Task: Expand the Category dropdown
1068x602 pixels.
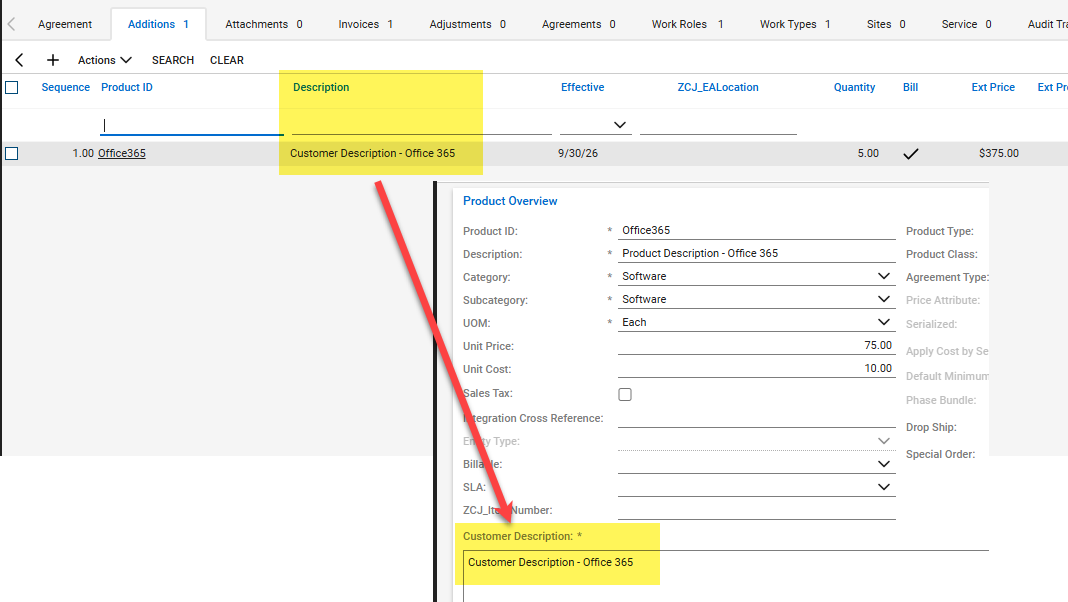Action: coord(883,276)
